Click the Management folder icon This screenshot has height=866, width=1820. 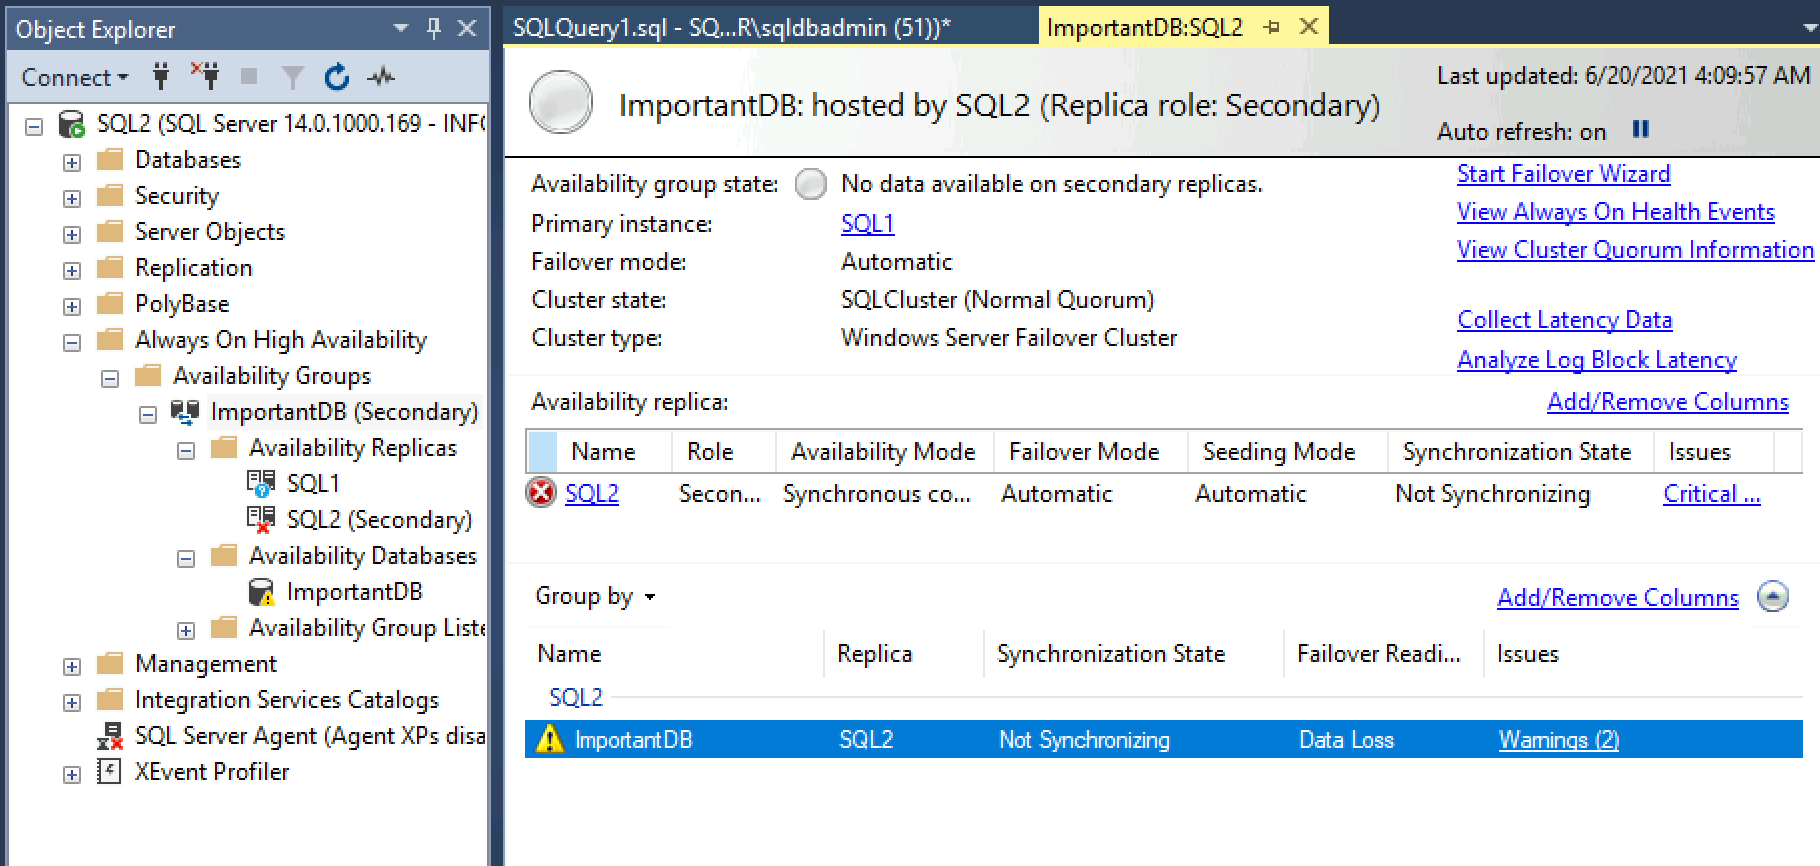click(110, 664)
